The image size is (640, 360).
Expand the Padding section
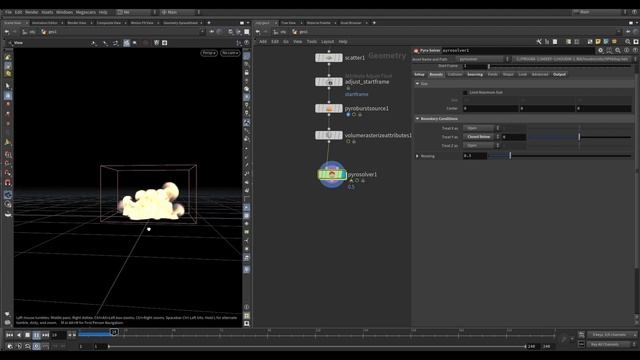418,156
